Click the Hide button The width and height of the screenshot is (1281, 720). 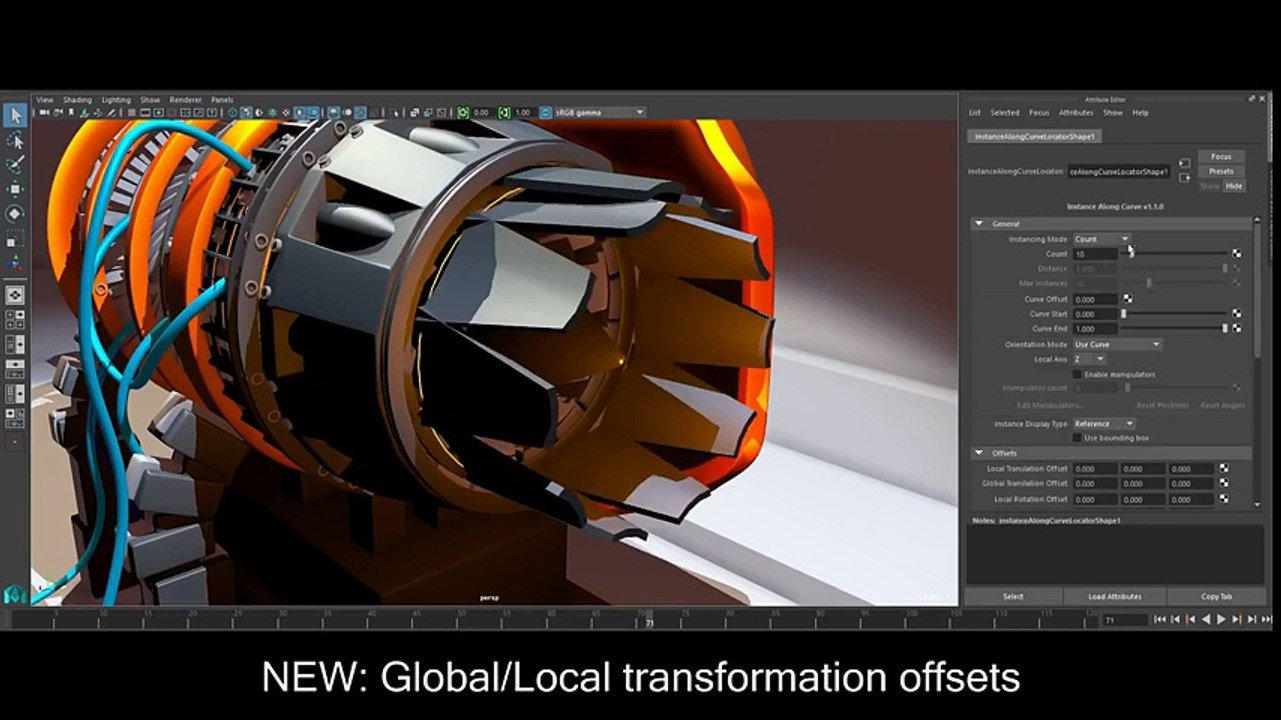coord(1234,186)
